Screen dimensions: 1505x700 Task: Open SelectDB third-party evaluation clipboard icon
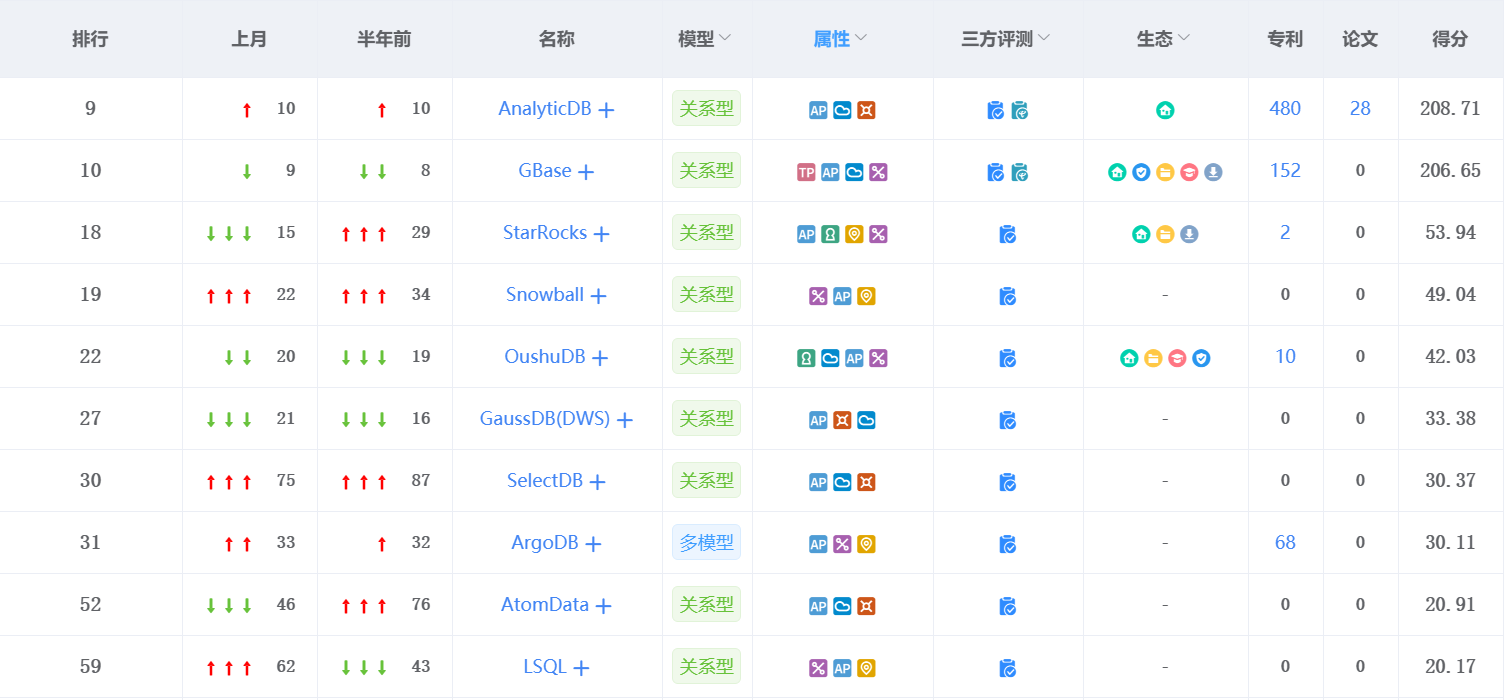click(x=1008, y=482)
